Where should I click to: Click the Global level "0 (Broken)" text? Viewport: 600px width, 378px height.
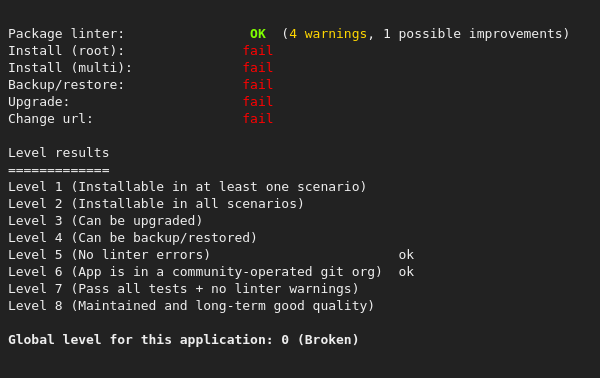[x=320, y=340]
